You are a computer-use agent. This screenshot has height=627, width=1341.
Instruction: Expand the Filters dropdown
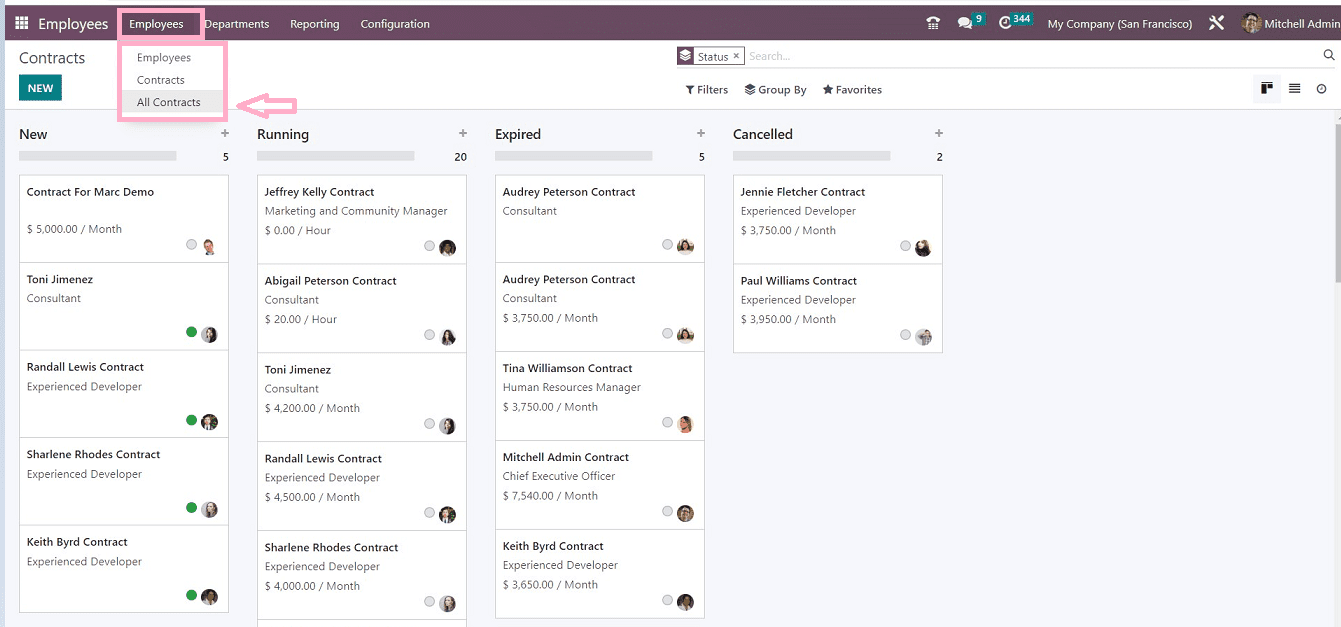pos(707,90)
